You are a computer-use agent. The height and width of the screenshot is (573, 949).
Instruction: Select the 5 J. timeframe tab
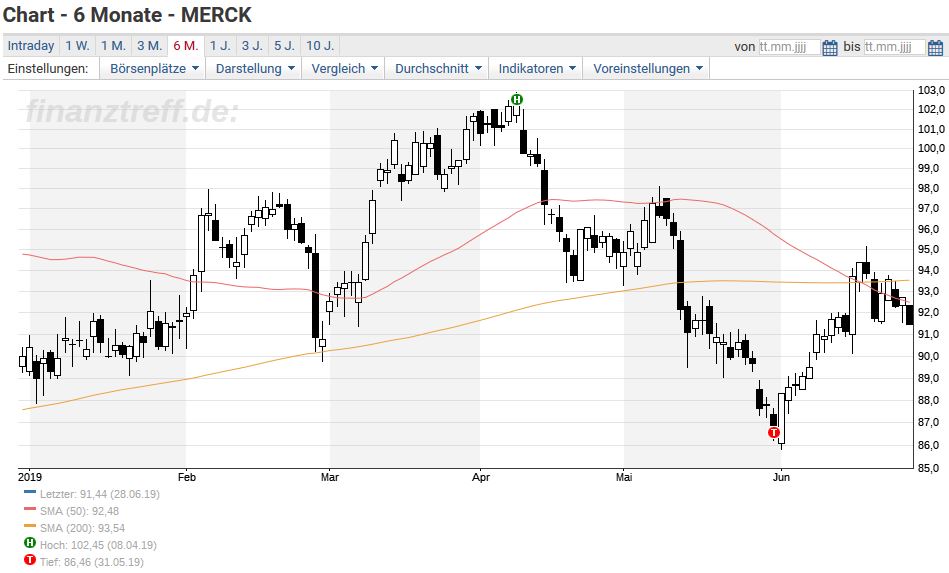click(x=284, y=46)
